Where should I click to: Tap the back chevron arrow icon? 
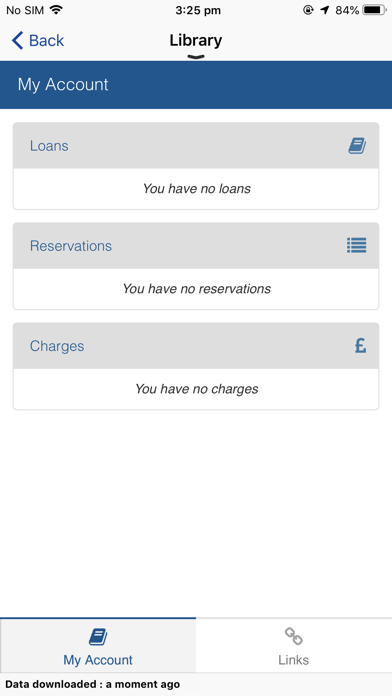click(x=17, y=40)
